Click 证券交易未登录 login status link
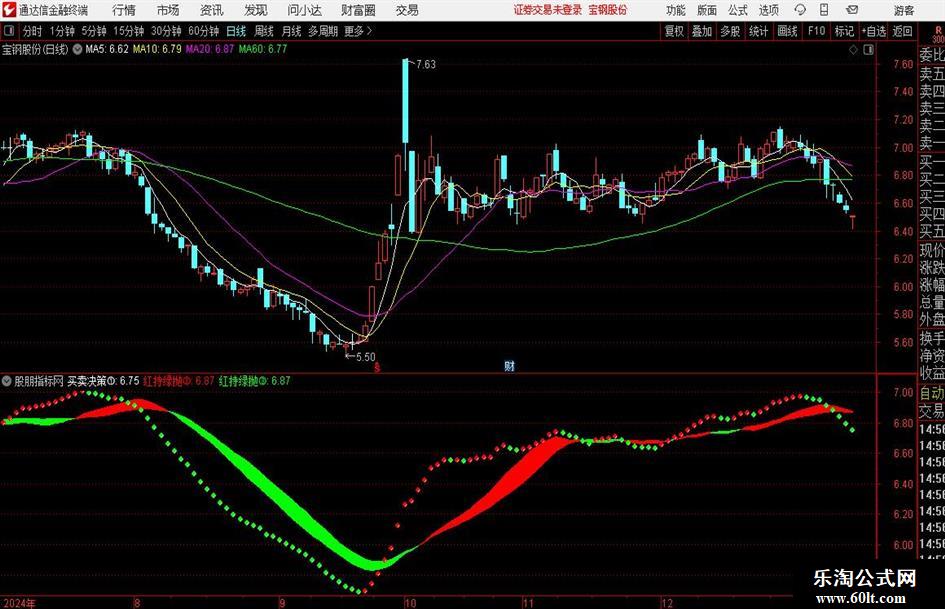 [548, 10]
